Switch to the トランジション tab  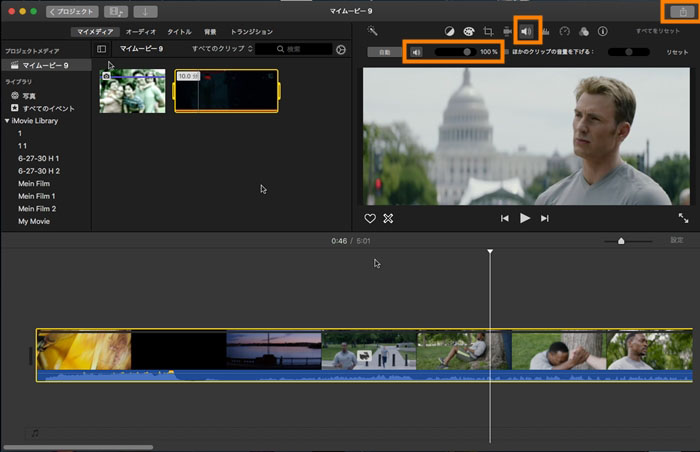252,32
